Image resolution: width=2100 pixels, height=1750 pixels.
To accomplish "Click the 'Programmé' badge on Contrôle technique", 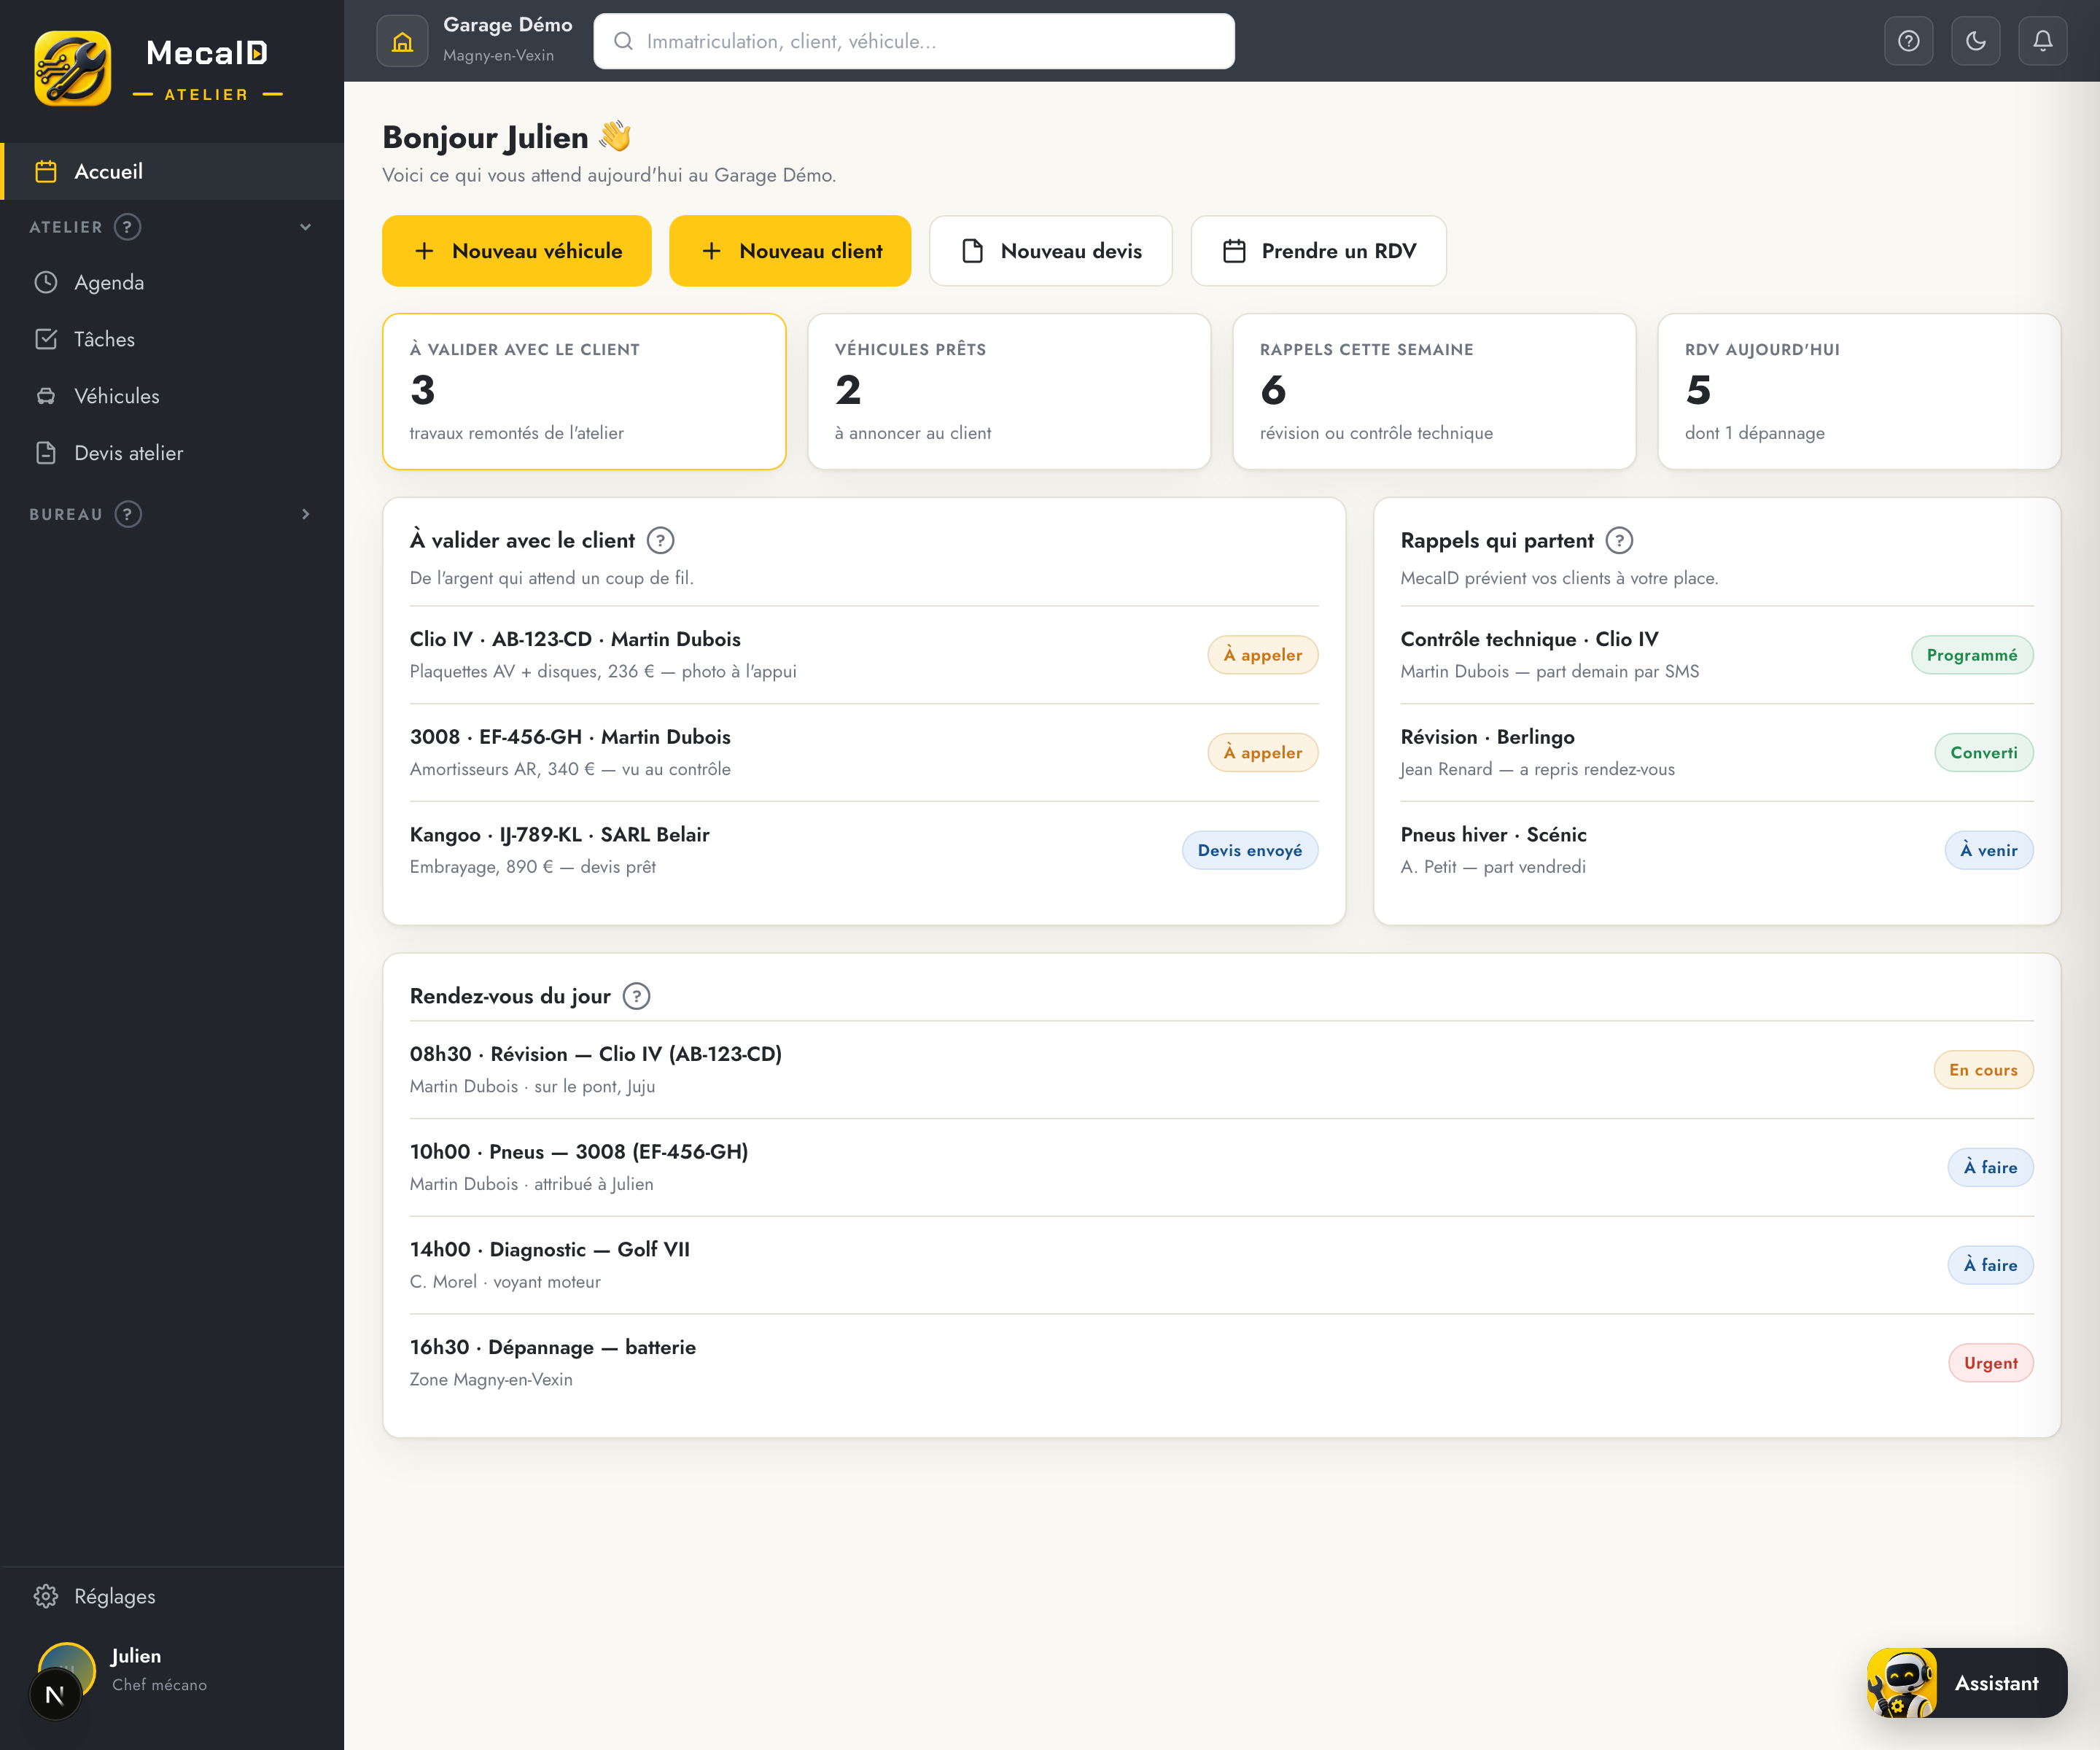I will [1972, 655].
